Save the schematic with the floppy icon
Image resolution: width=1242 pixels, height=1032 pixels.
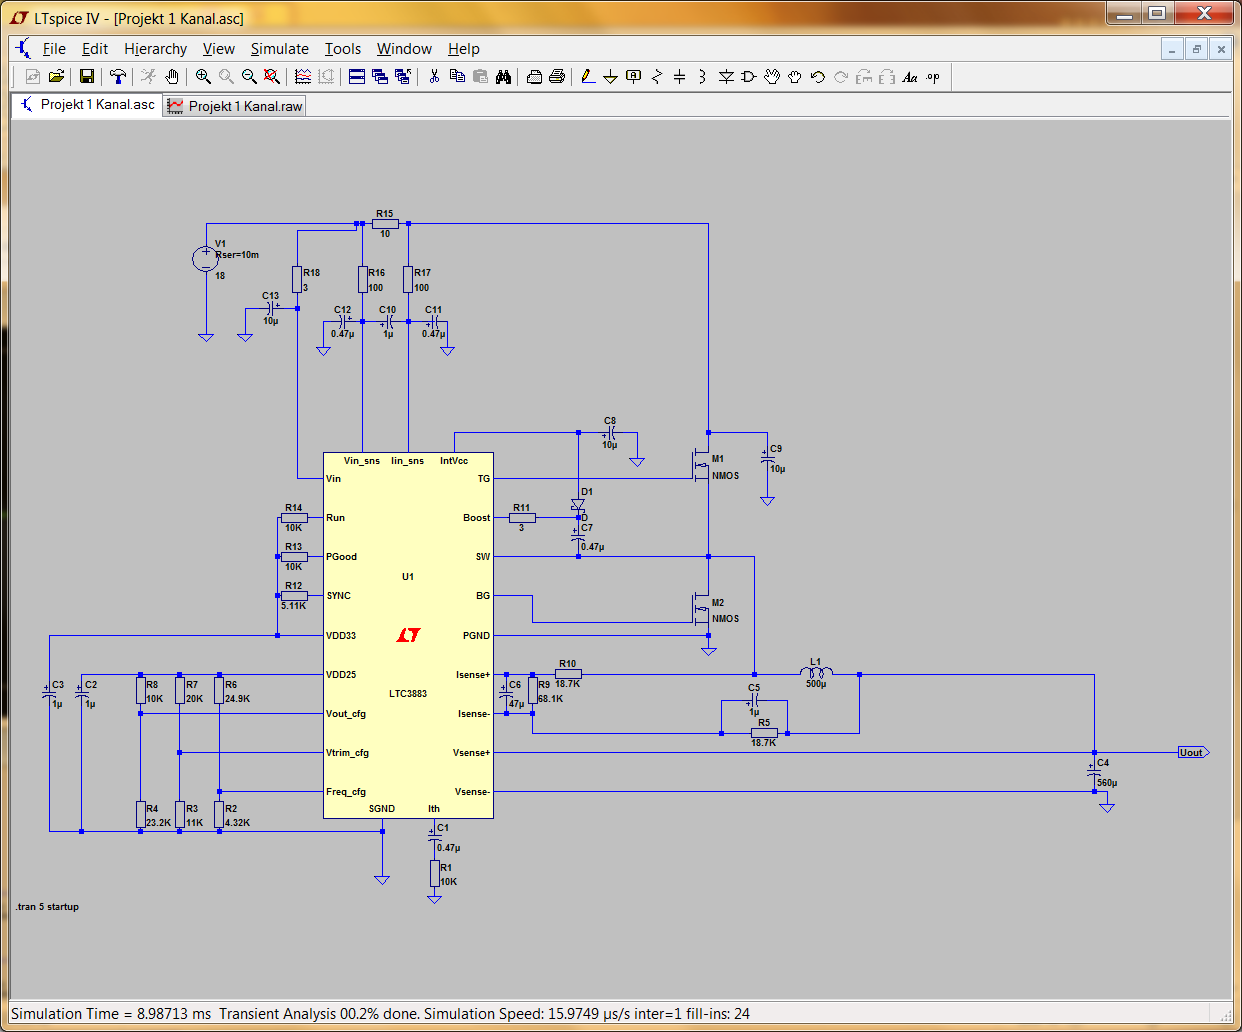pos(87,77)
